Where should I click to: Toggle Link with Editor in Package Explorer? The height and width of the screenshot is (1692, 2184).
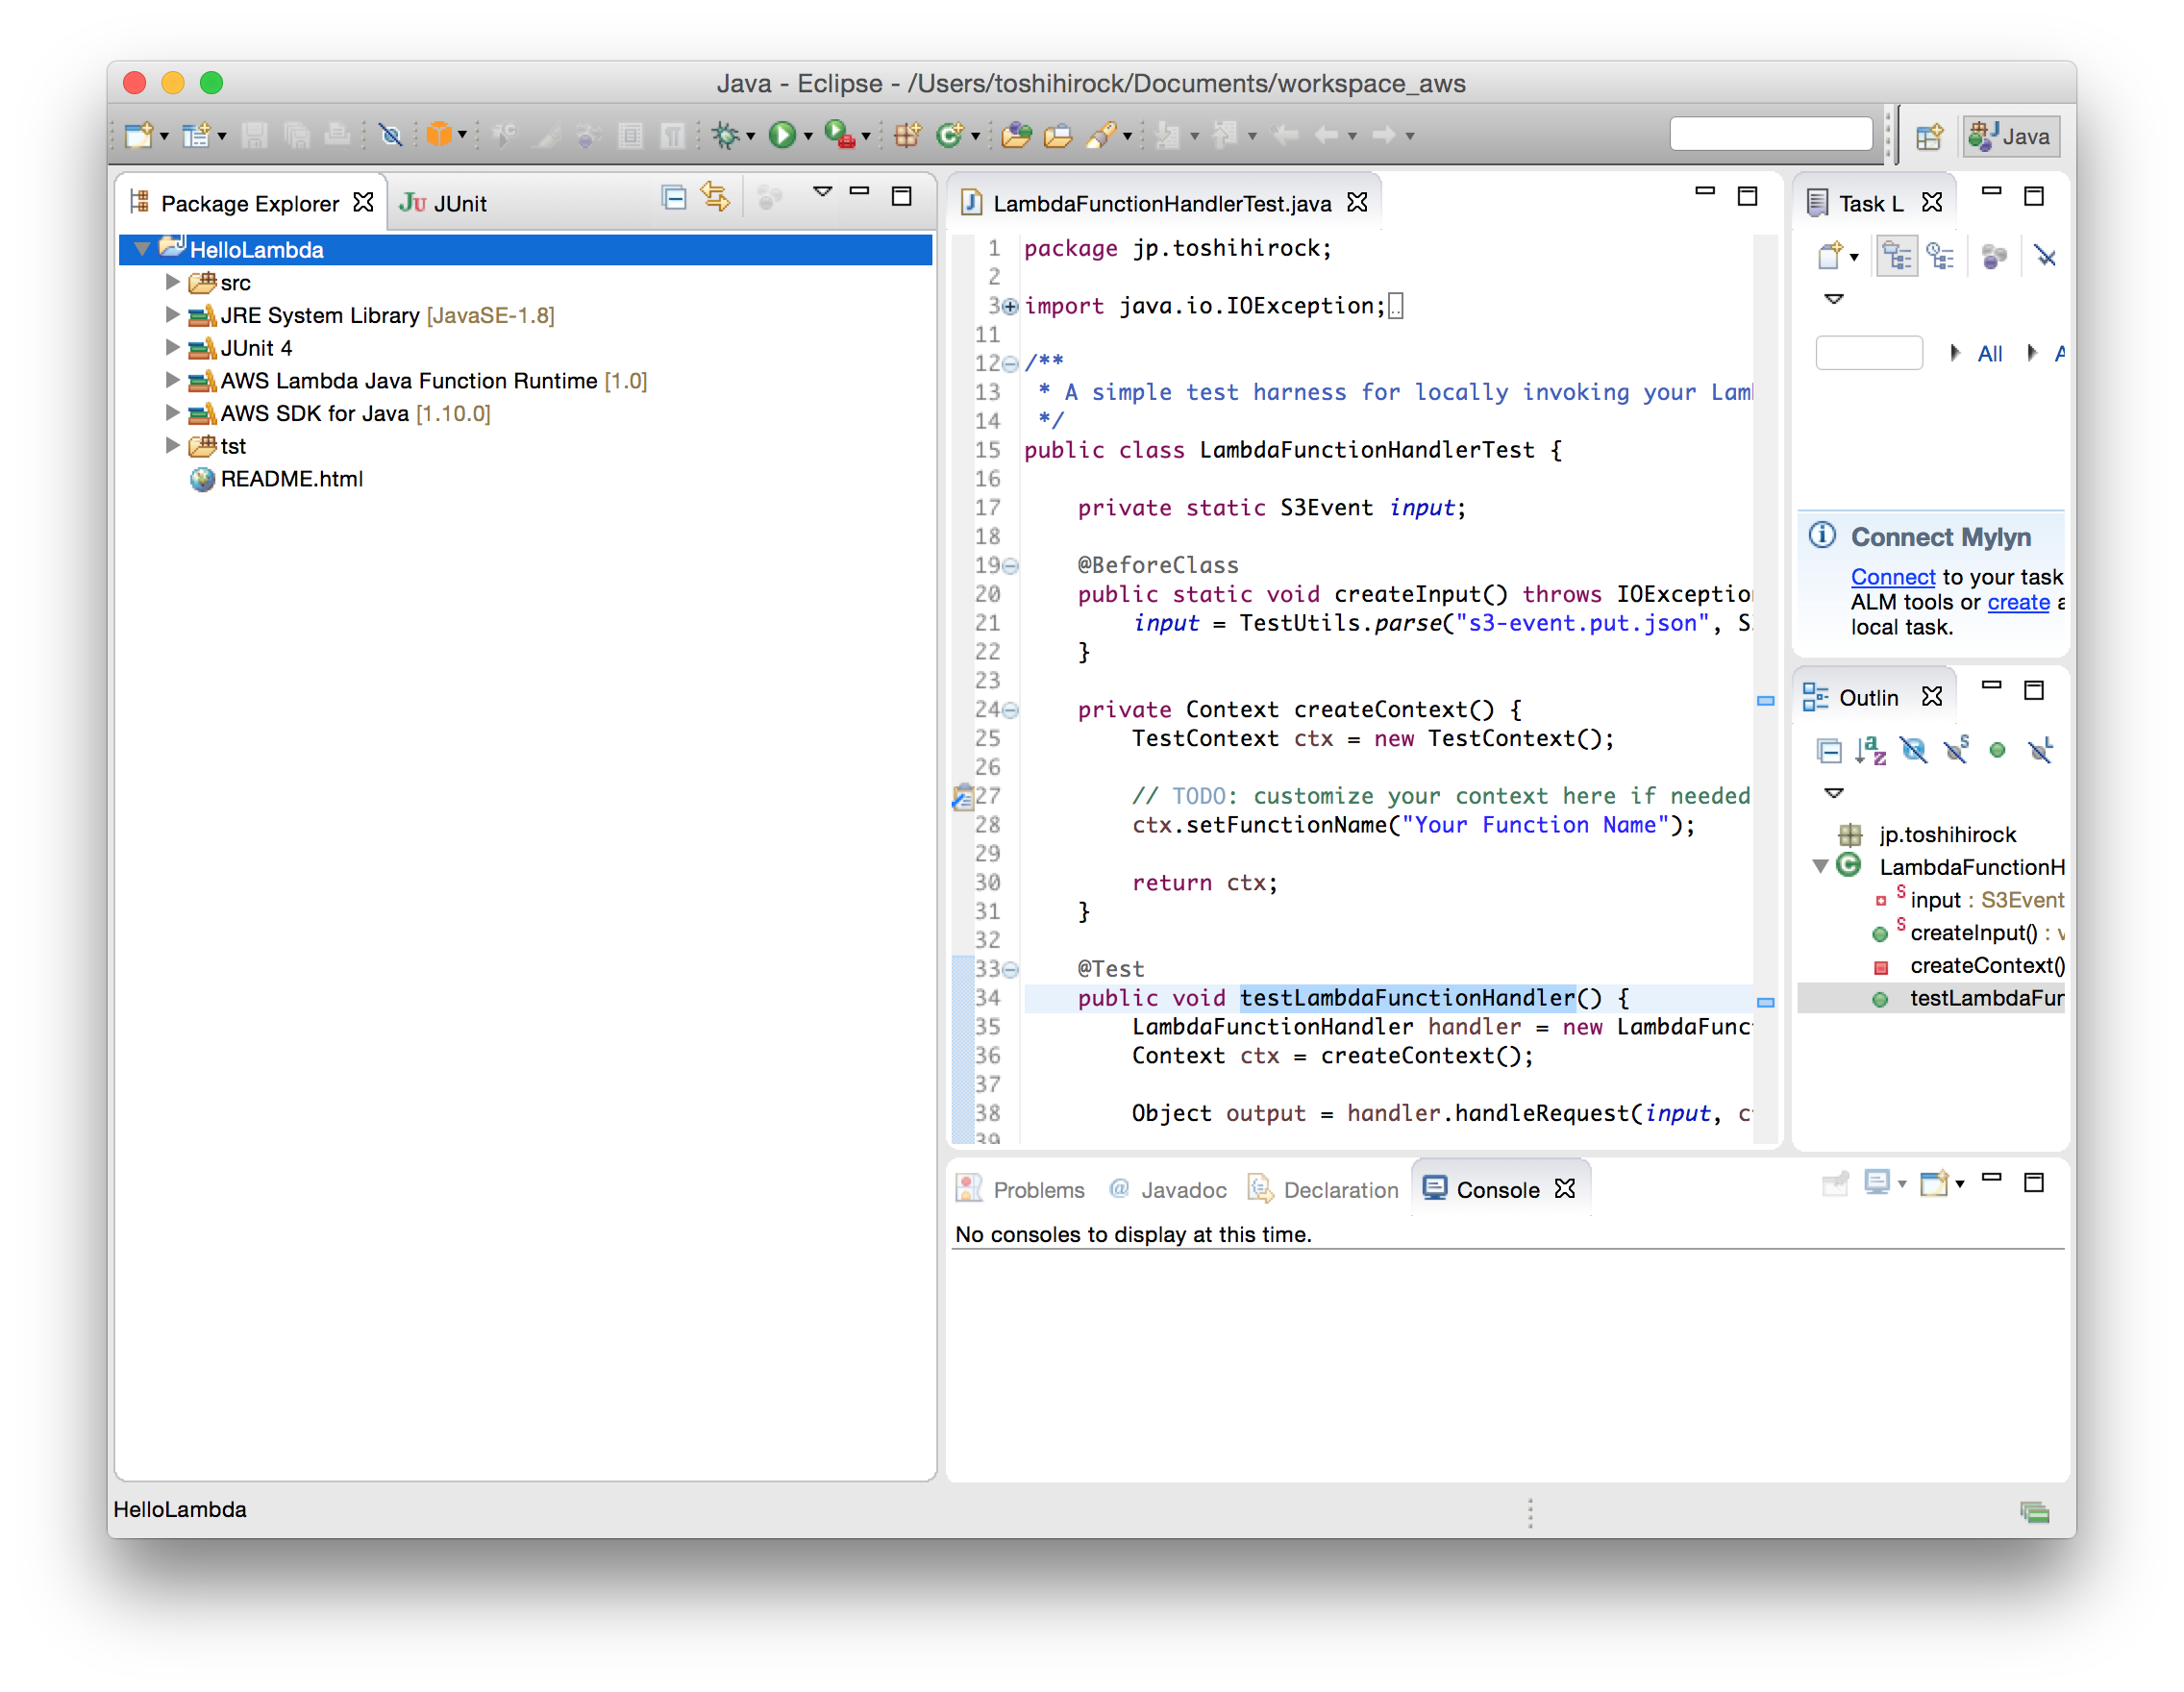coord(715,198)
